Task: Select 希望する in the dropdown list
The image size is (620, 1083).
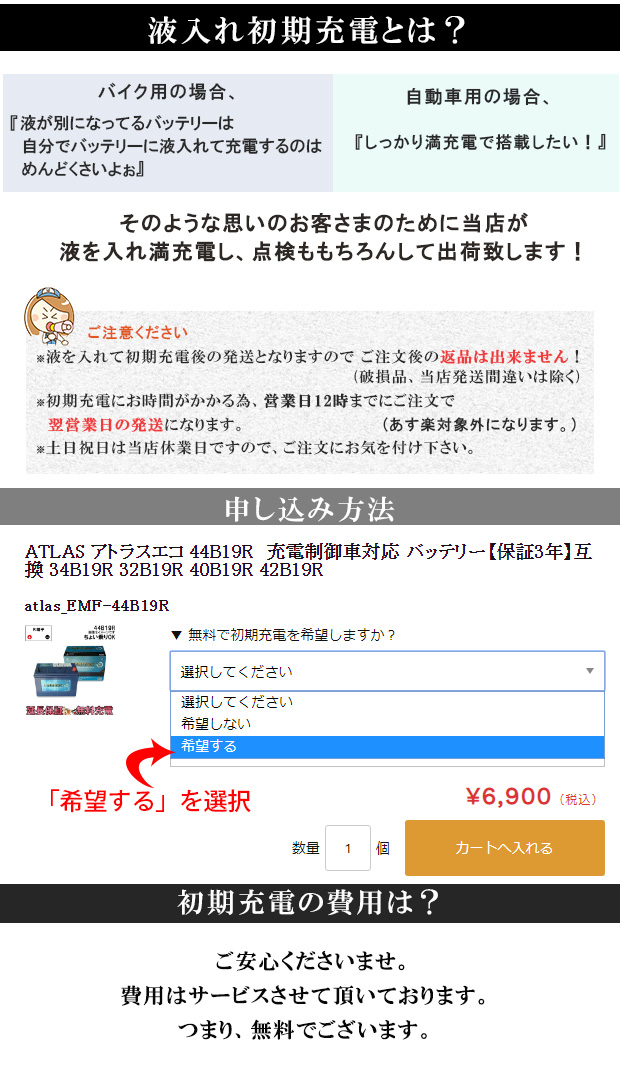Action: (387, 747)
